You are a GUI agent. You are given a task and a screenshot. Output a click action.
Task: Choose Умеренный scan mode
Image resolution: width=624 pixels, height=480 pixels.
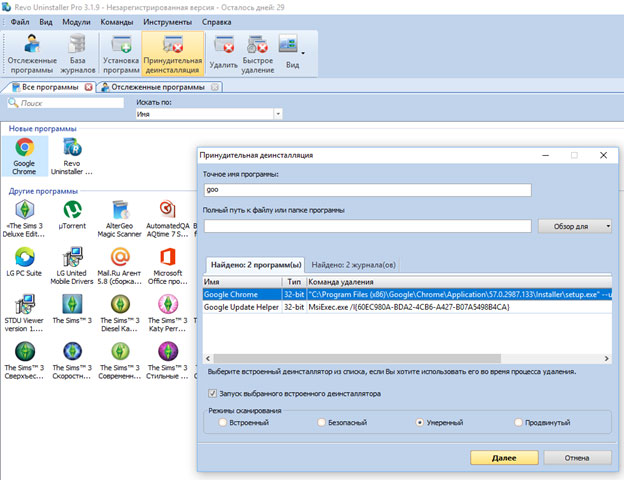pyautogui.click(x=419, y=422)
